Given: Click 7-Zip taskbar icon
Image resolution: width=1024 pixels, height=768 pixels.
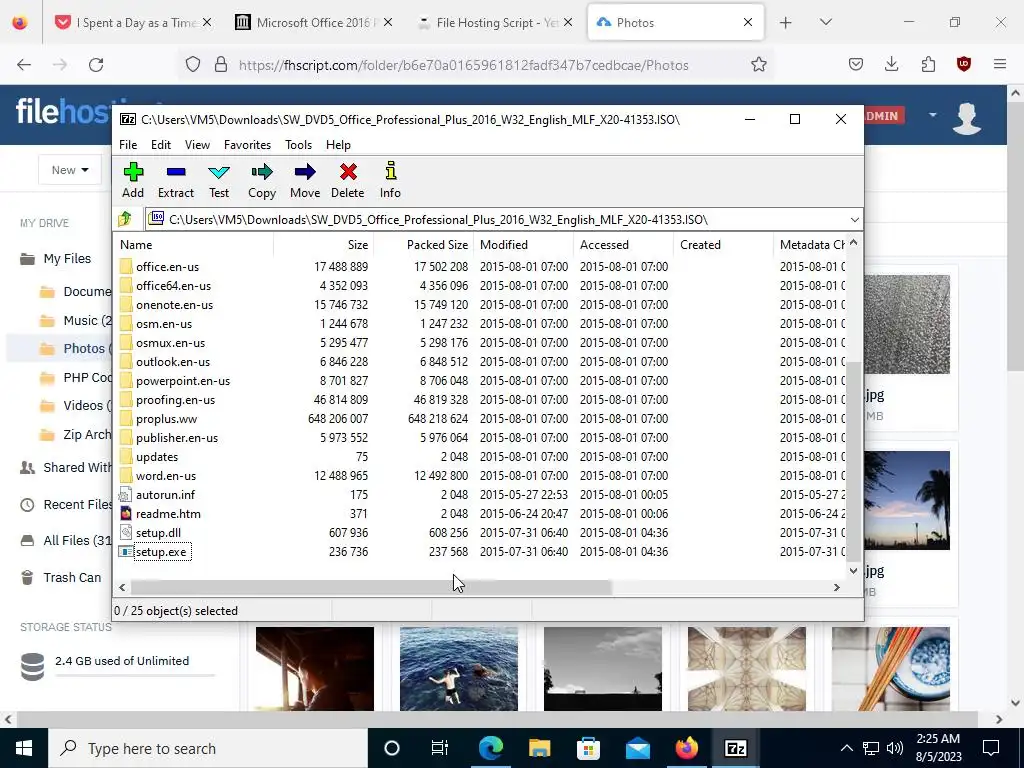Looking at the screenshot, I should pos(735,748).
